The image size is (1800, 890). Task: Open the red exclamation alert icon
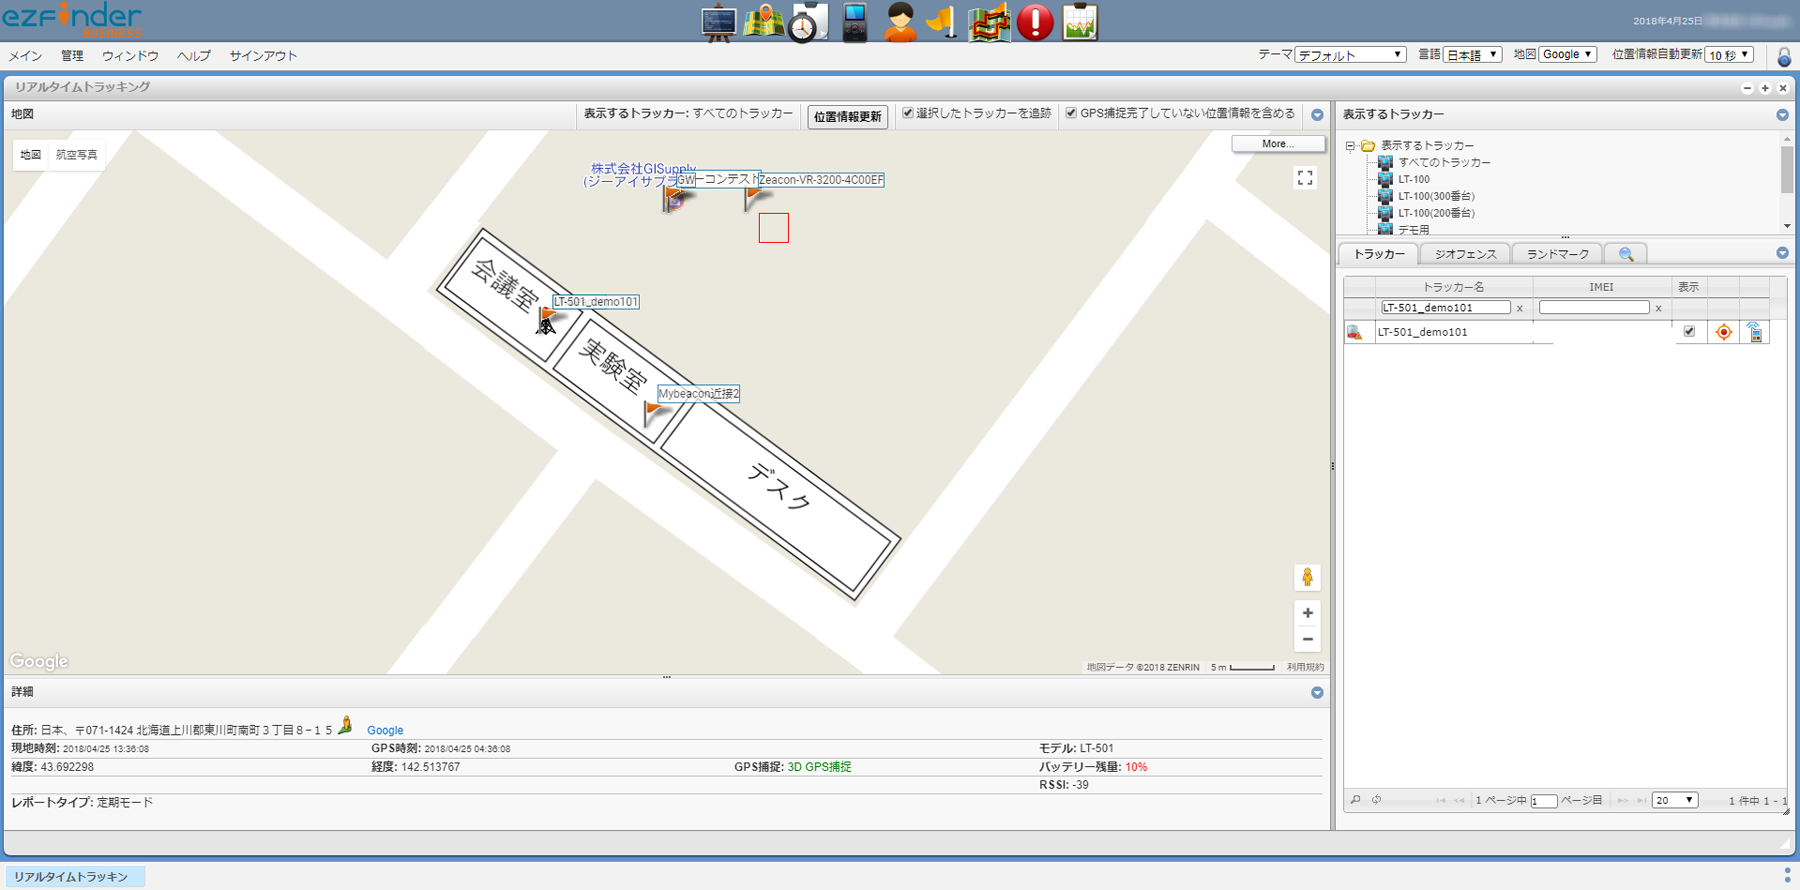click(x=1035, y=22)
